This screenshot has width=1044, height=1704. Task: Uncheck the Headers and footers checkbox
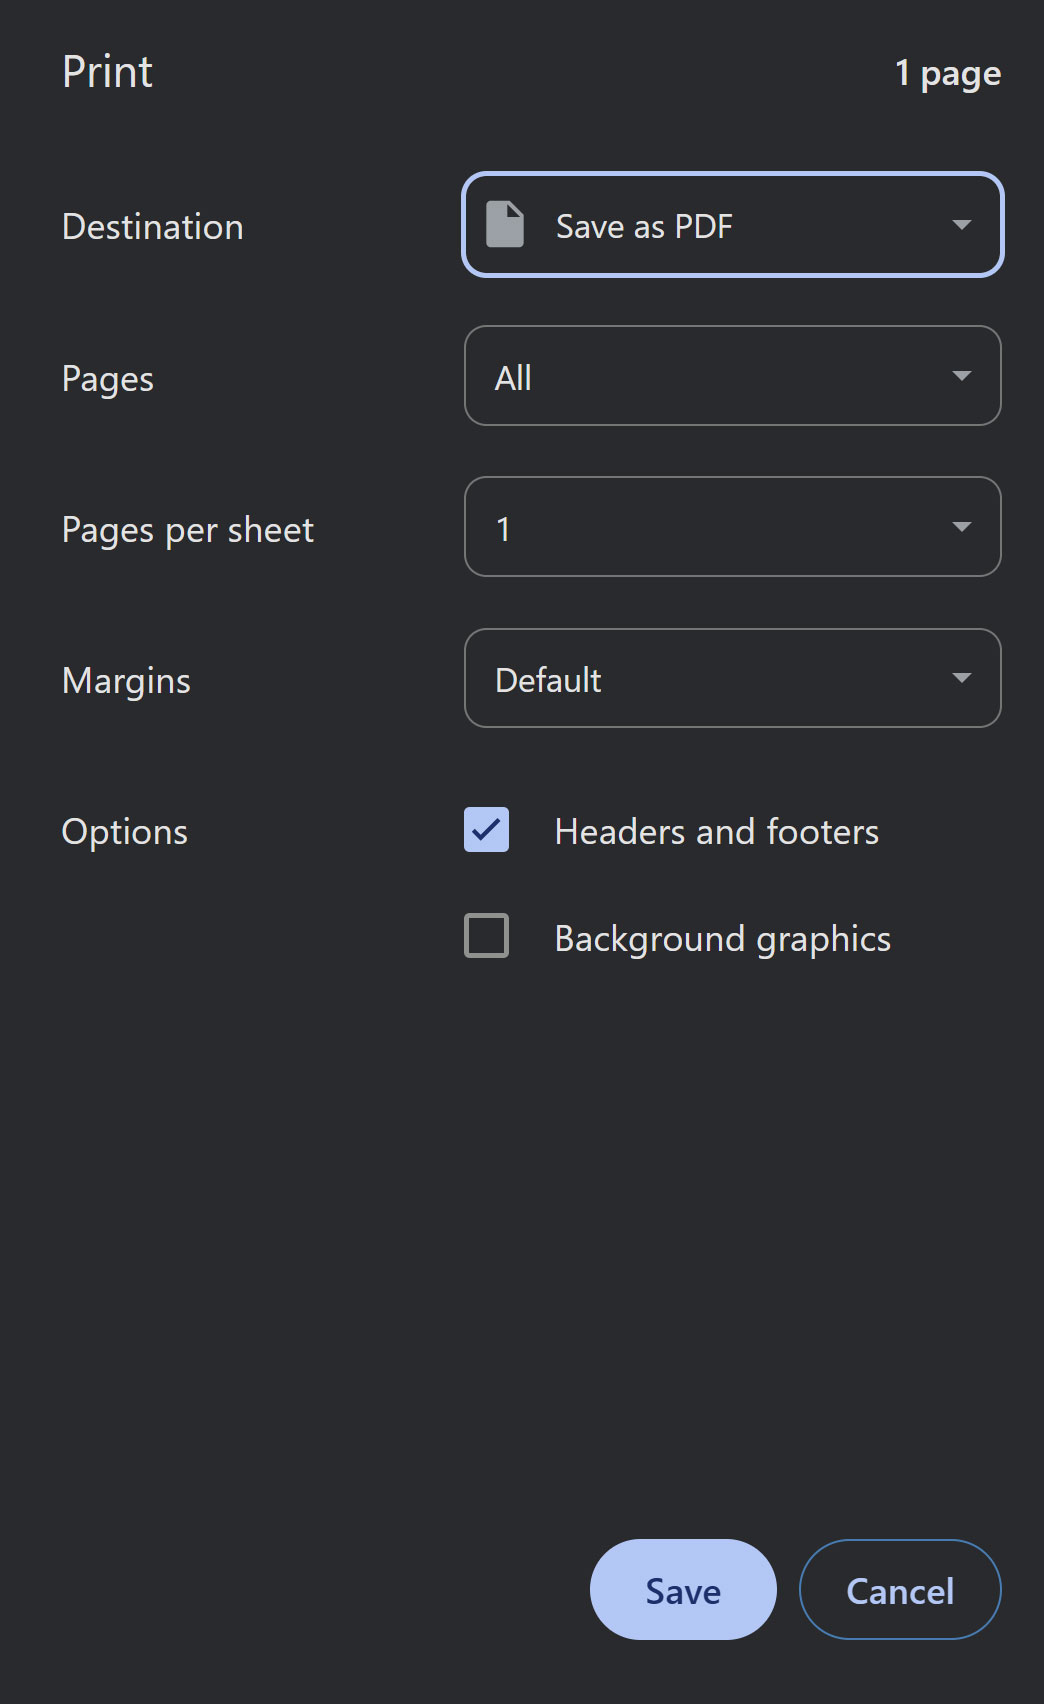(487, 830)
